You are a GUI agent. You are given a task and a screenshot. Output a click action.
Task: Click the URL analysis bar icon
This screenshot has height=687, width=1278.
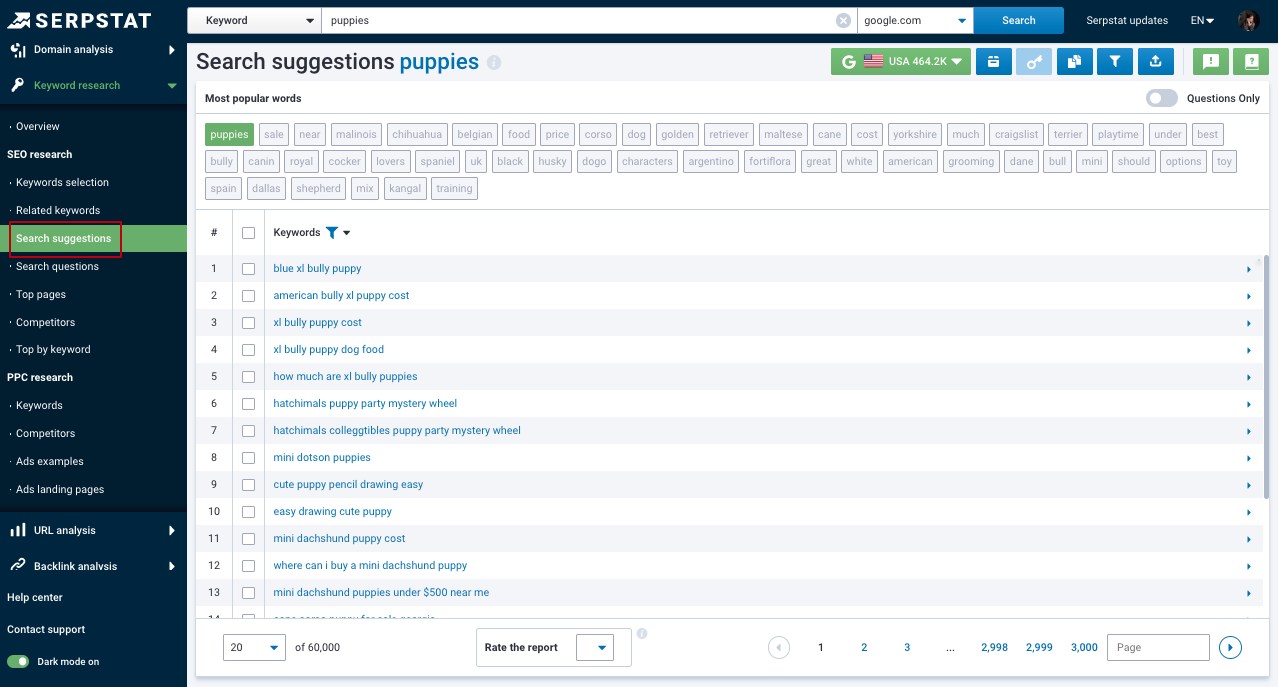pos(18,530)
